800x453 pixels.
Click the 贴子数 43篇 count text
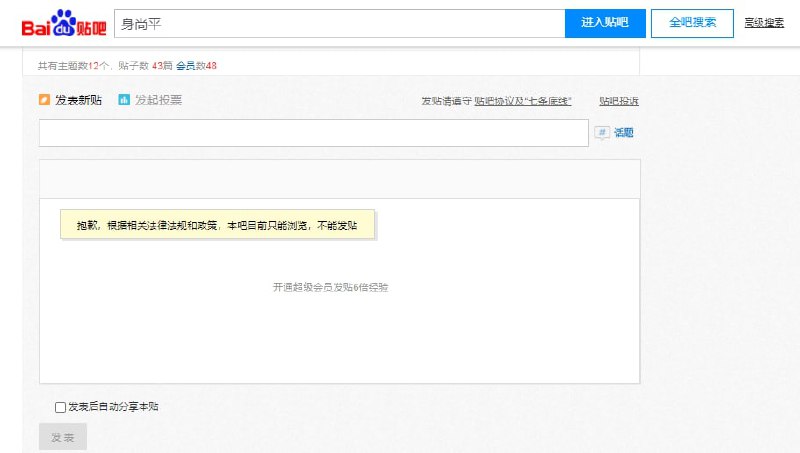click(145, 66)
